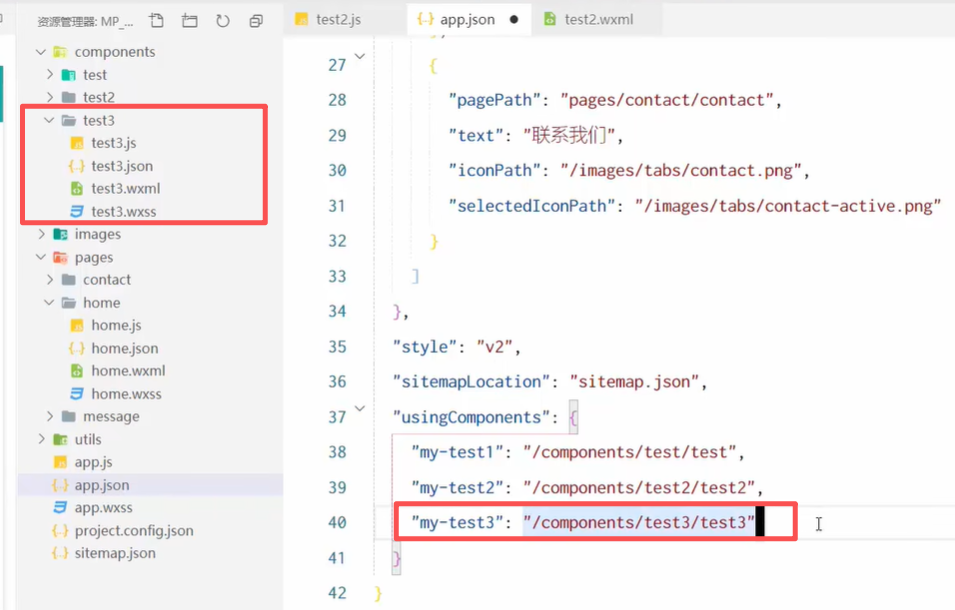This screenshot has width=955, height=610.
Task: Click the components folder icon
Action: coord(60,52)
